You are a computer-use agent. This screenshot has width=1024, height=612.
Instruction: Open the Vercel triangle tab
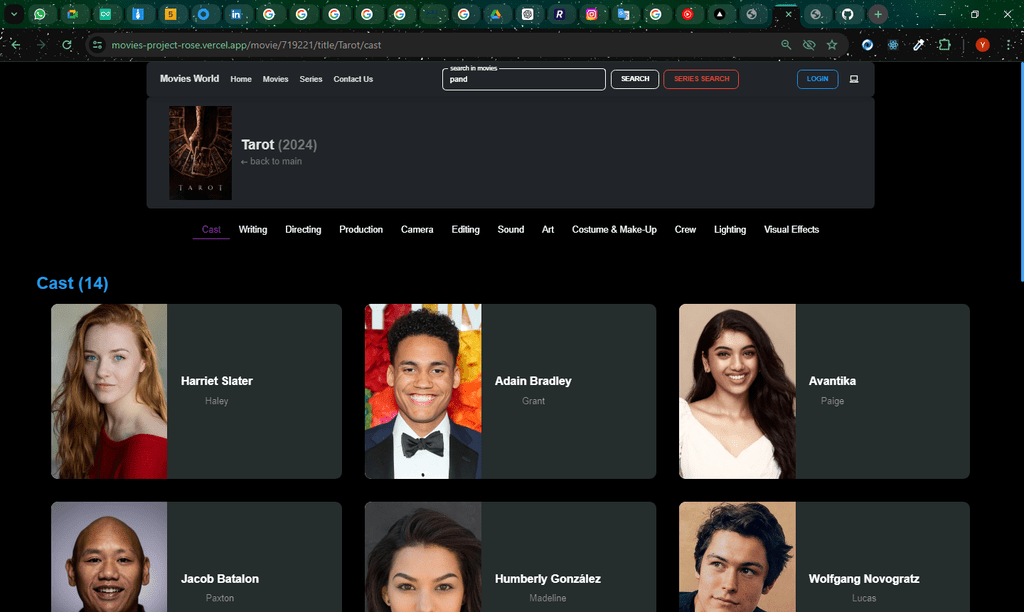(x=719, y=14)
